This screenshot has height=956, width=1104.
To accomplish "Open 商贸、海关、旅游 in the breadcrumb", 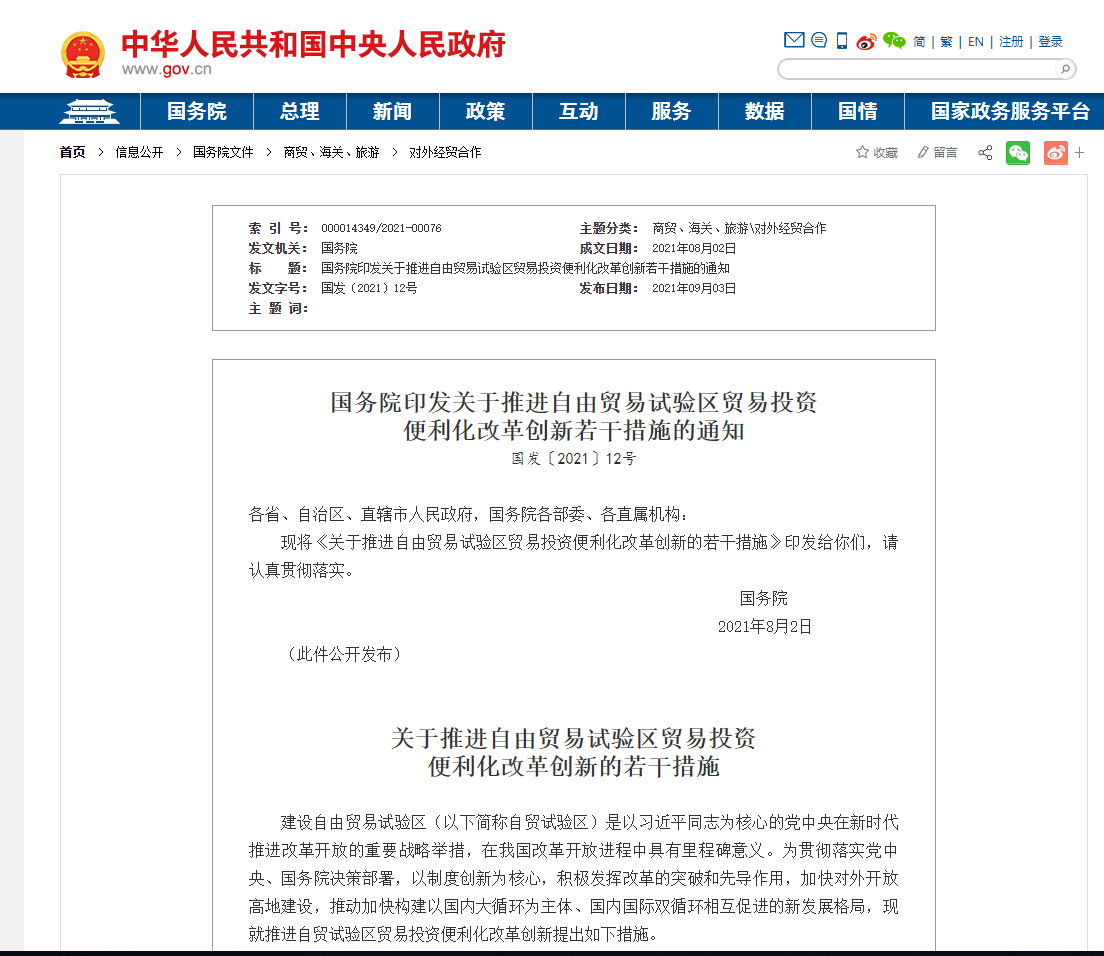I will pos(332,152).
